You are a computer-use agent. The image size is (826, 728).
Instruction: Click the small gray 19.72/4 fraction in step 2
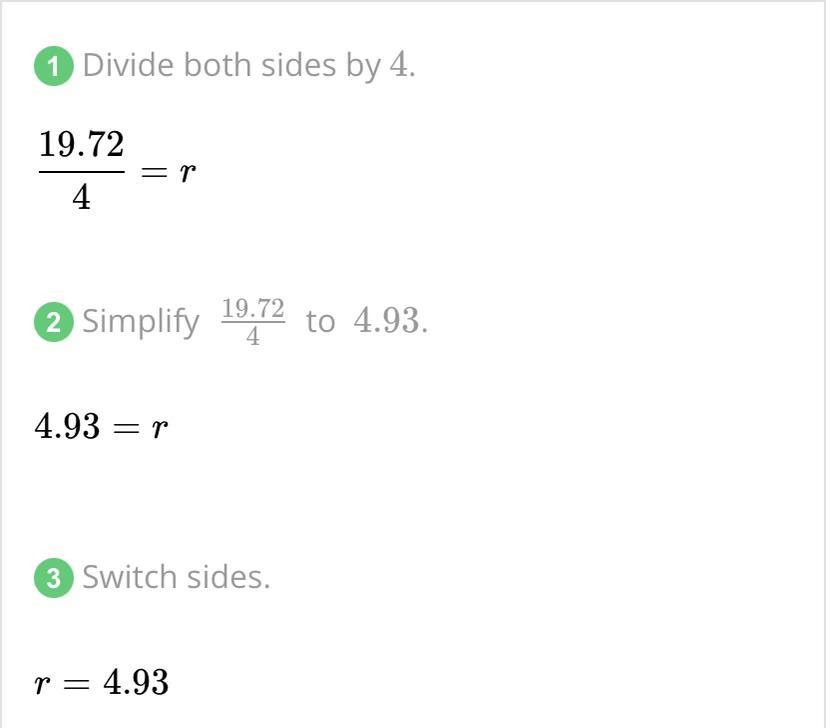click(253, 322)
